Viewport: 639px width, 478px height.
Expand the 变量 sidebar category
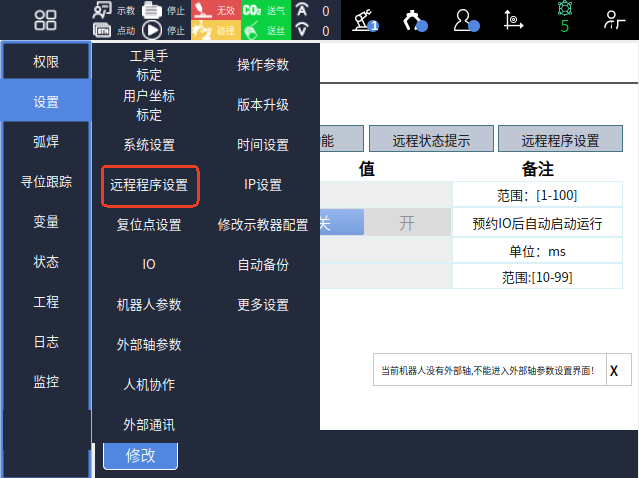click(x=46, y=222)
